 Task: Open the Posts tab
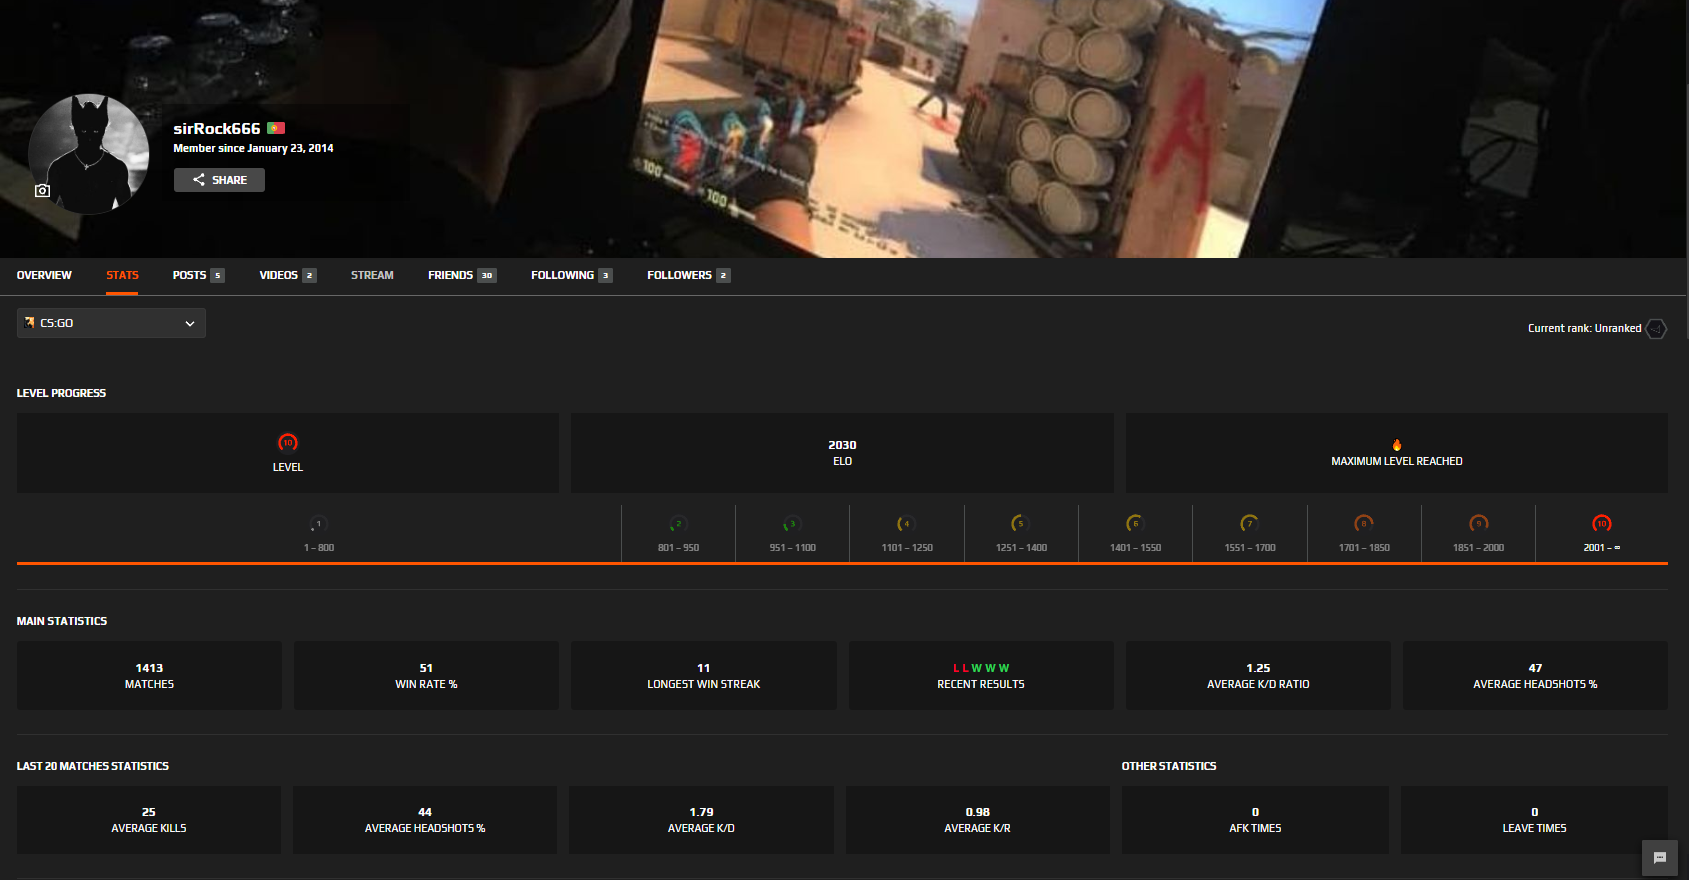tap(198, 275)
